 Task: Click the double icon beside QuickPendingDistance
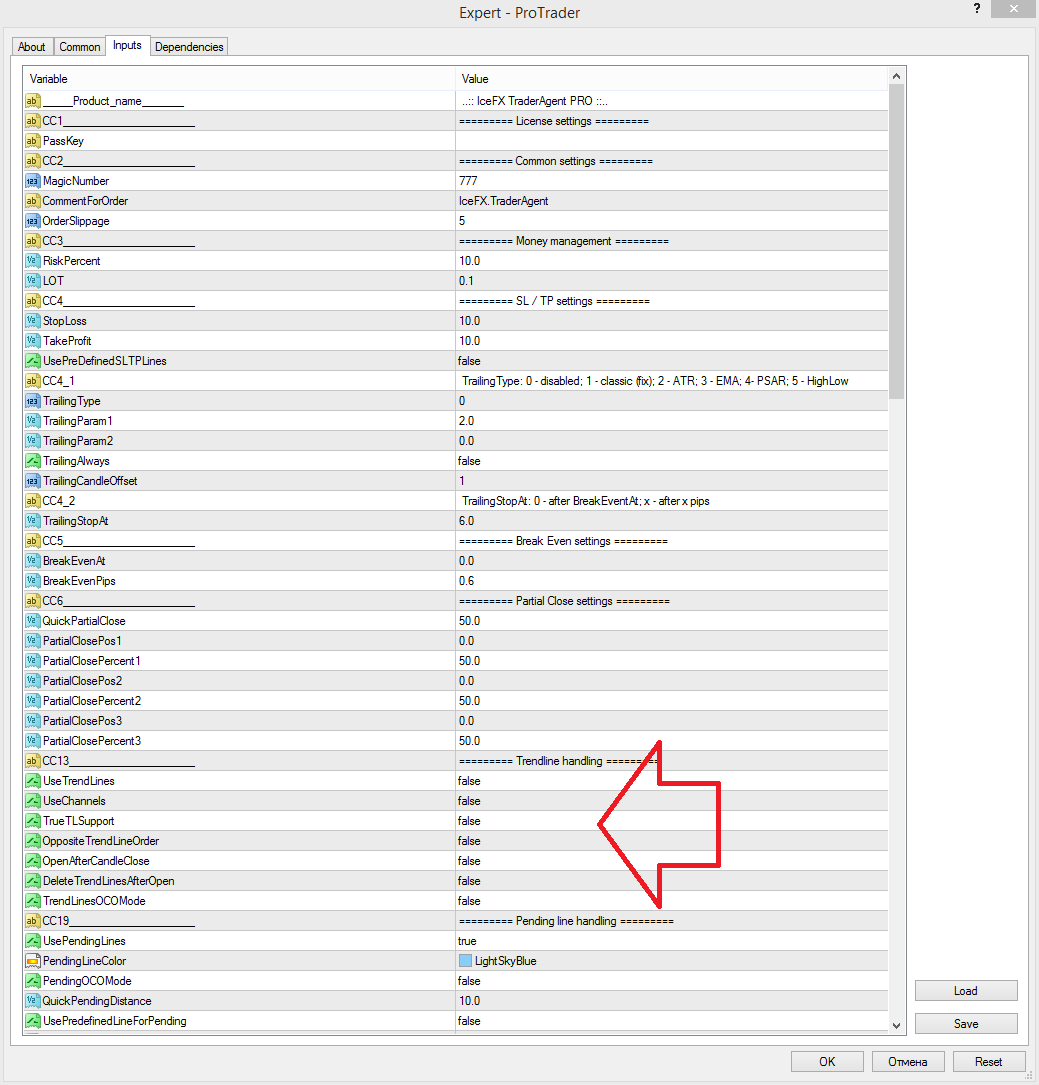pyautogui.click(x=33, y=1001)
